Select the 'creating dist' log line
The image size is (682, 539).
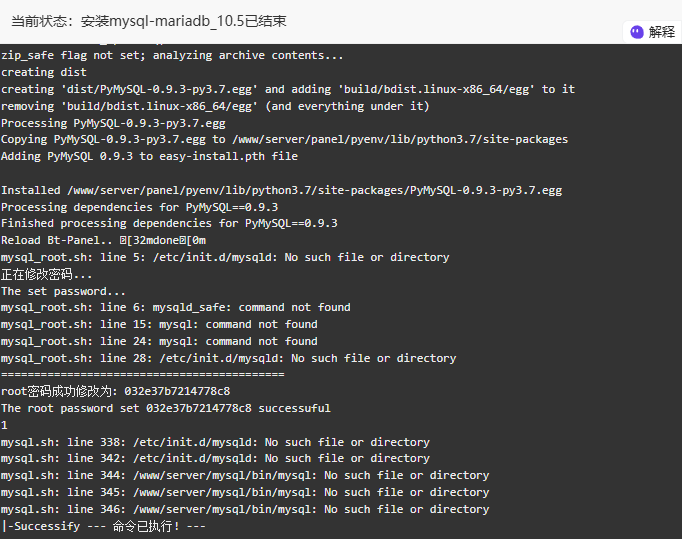(43, 72)
